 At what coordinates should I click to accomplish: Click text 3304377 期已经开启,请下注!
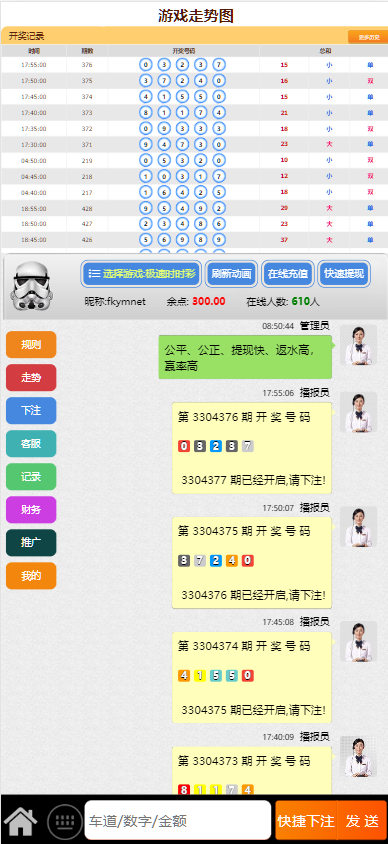pyautogui.click(x=253, y=480)
